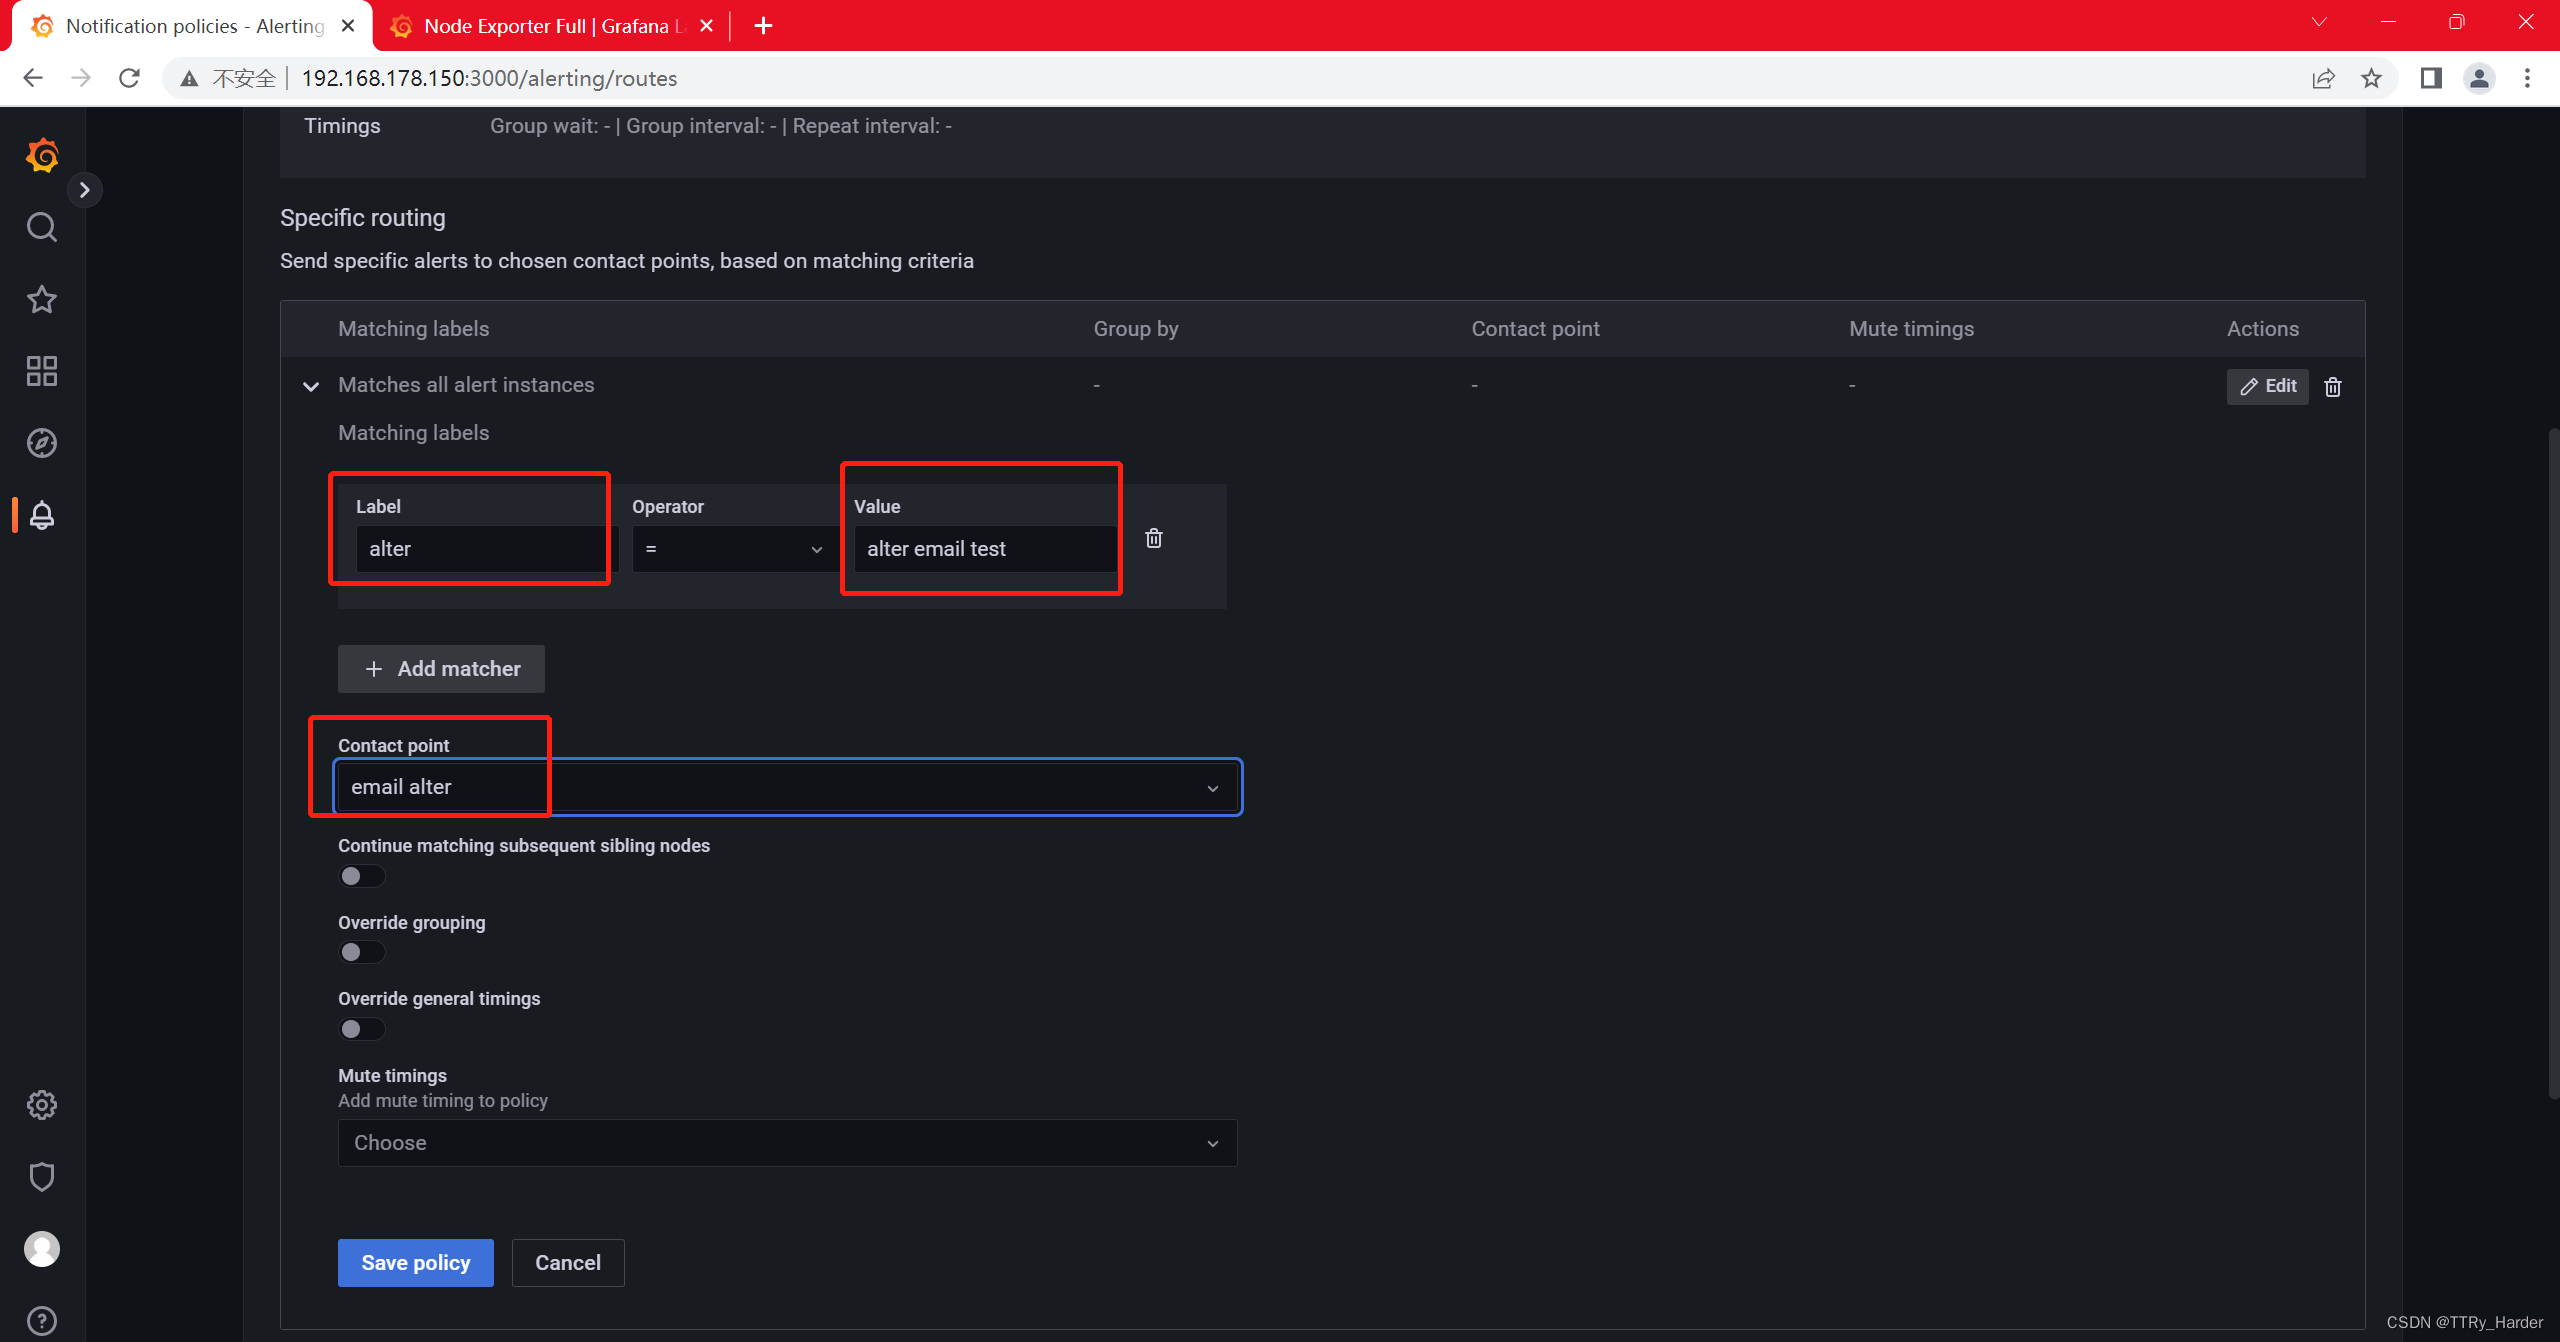The width and height of the screenshot is (2560, 1342).
Task: Click the Save policy button
Action: pos(415,1262)
